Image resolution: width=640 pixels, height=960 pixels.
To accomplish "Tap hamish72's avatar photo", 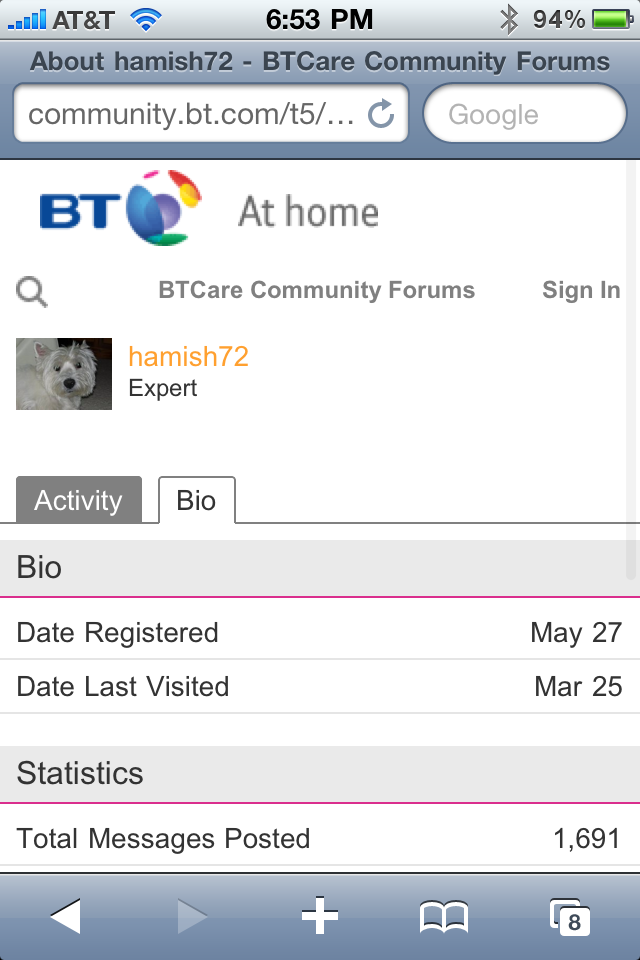I will (x=62, y=373).
